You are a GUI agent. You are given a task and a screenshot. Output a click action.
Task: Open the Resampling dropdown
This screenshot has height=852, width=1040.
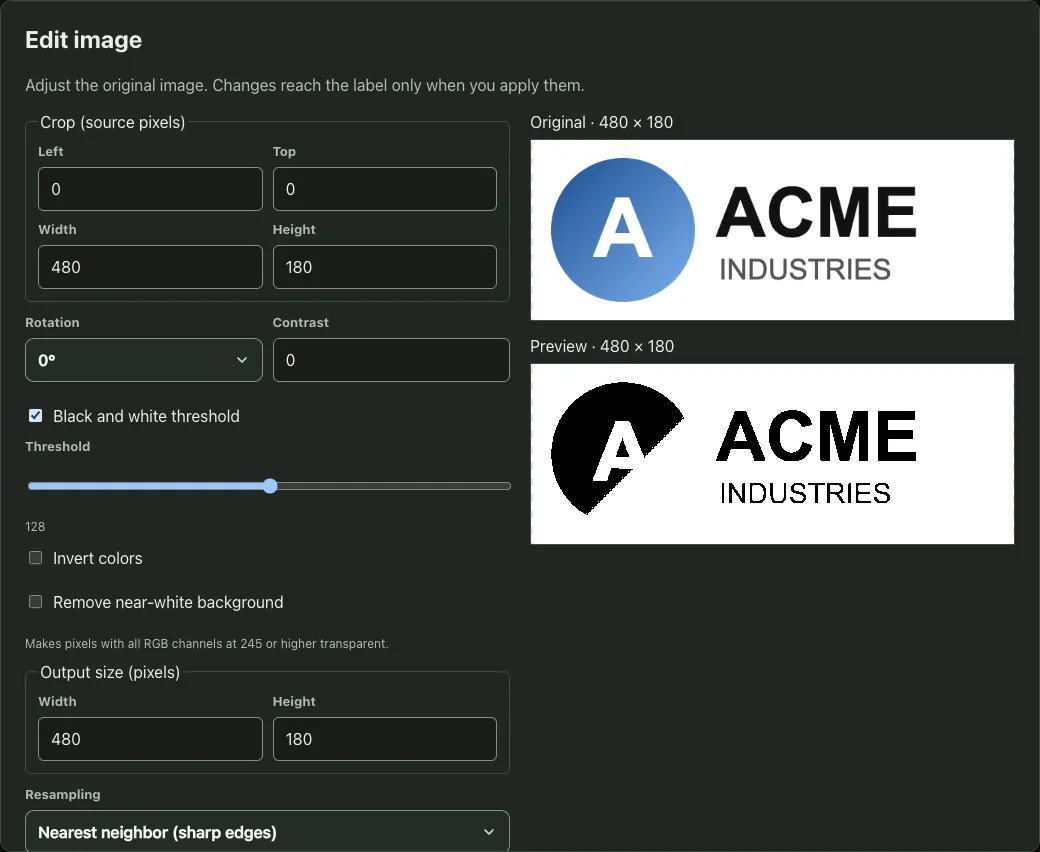pyautogui.click(x=267, y=831)
